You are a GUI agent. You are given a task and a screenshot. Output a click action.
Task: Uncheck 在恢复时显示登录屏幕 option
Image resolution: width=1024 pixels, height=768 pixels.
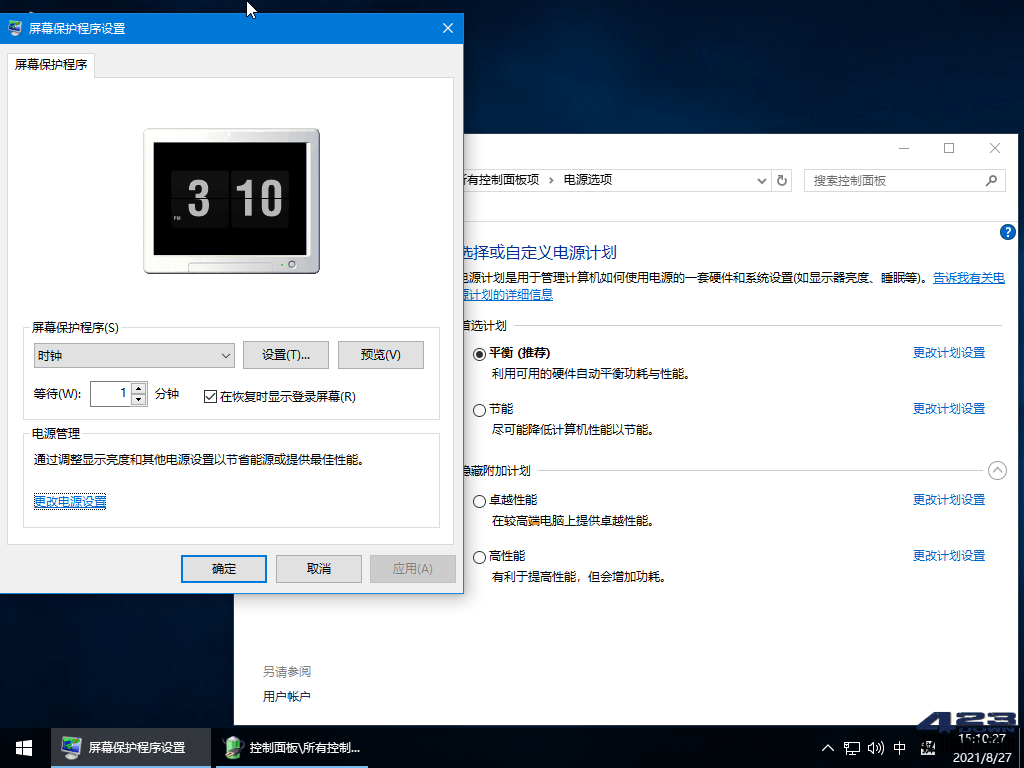pyautogui.click(x=209, y=394)
